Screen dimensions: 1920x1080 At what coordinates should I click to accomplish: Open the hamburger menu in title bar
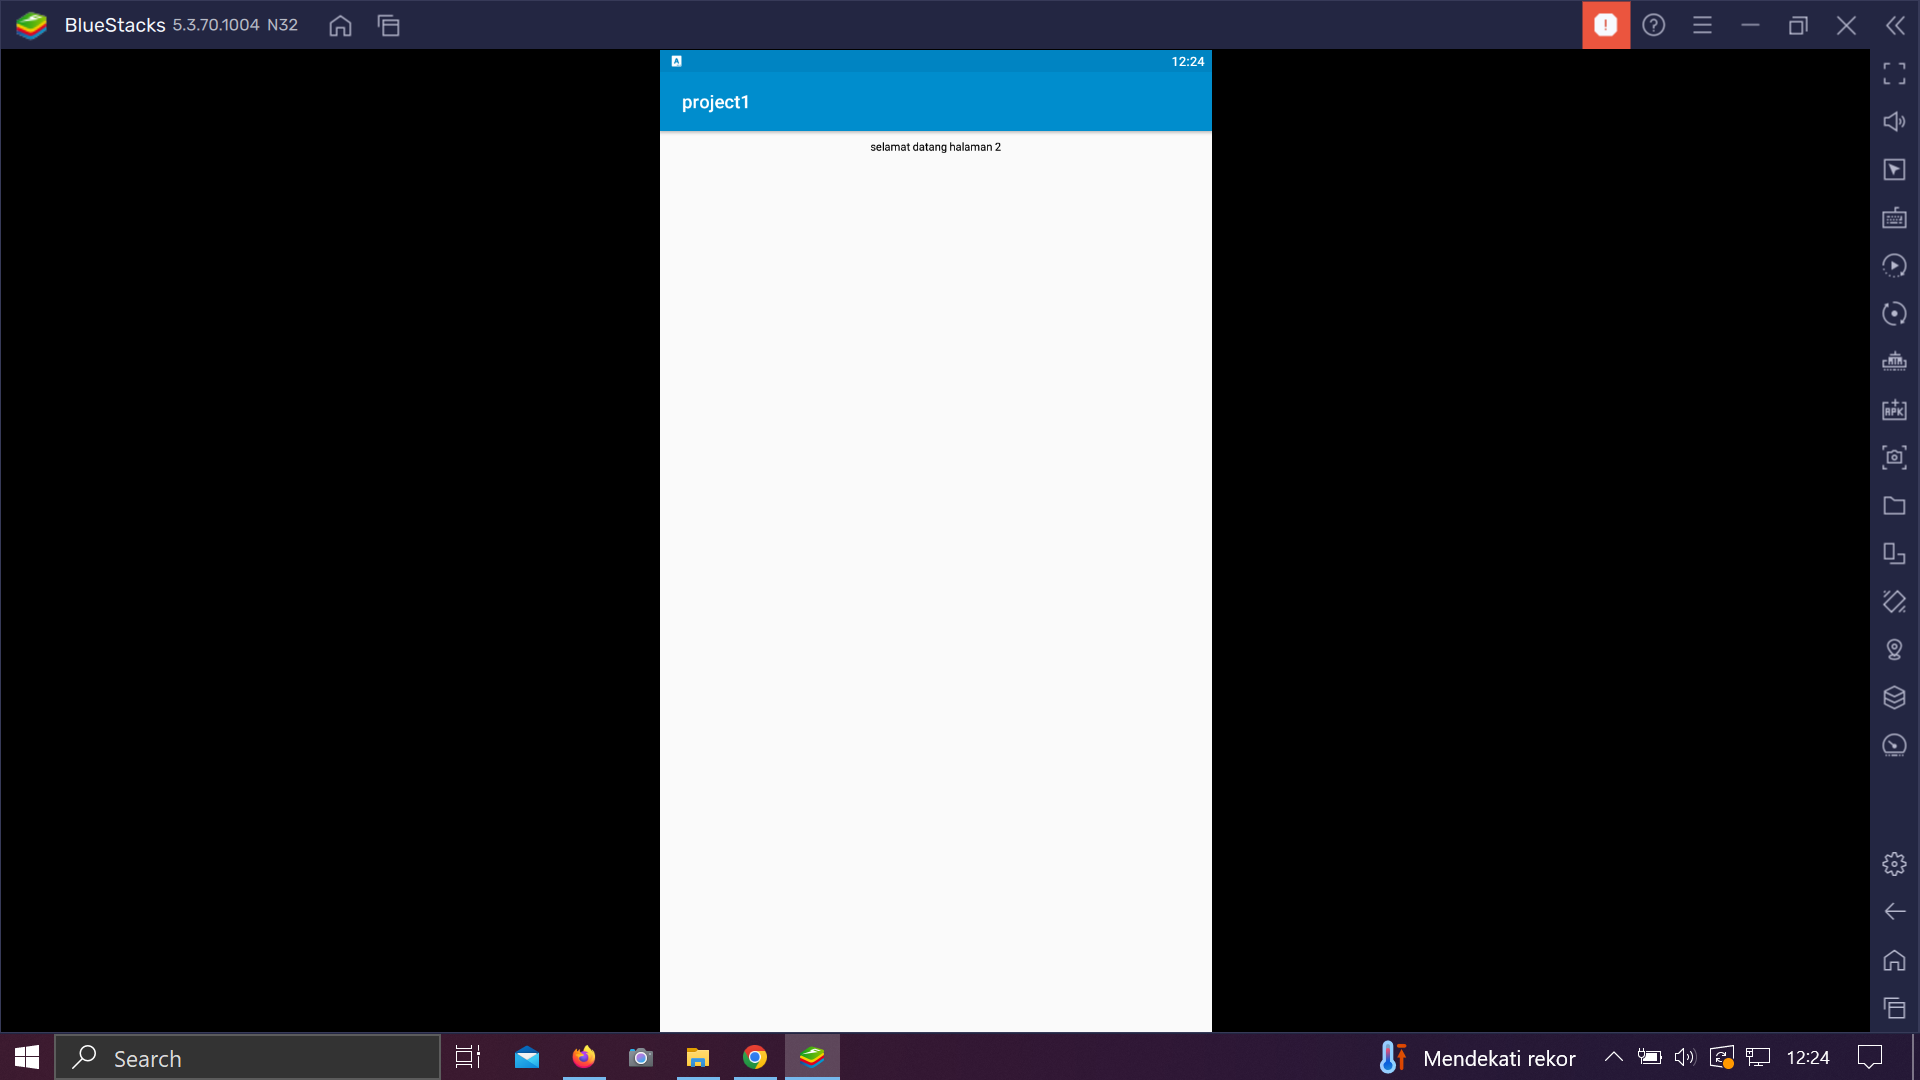(x=1702, y=25)
